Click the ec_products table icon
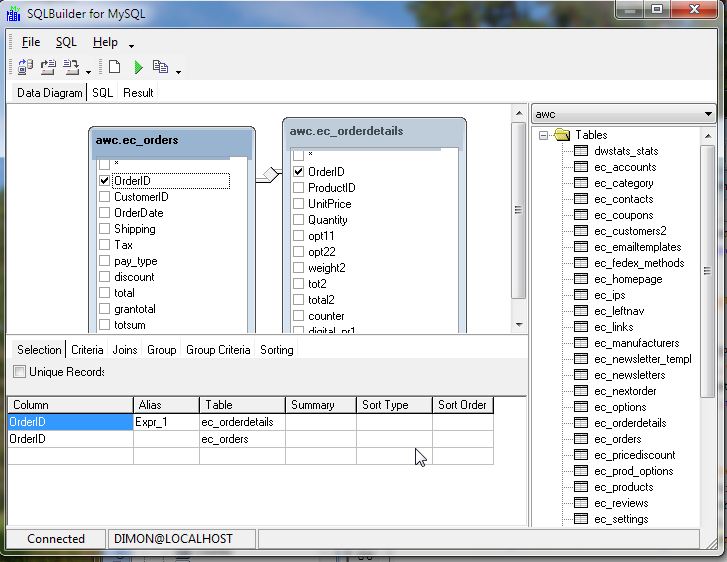 pos(580,487)
